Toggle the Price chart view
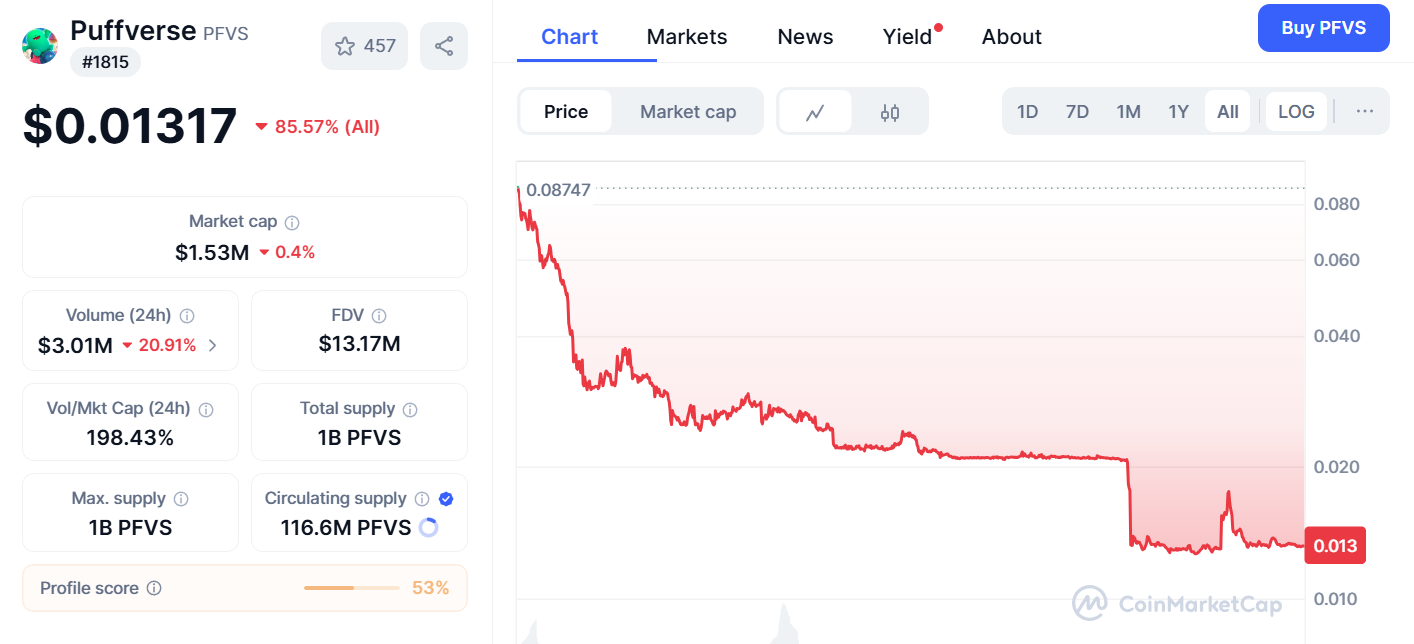Image resolution: width=1414 pixels, height=644 pixels. 566,112
